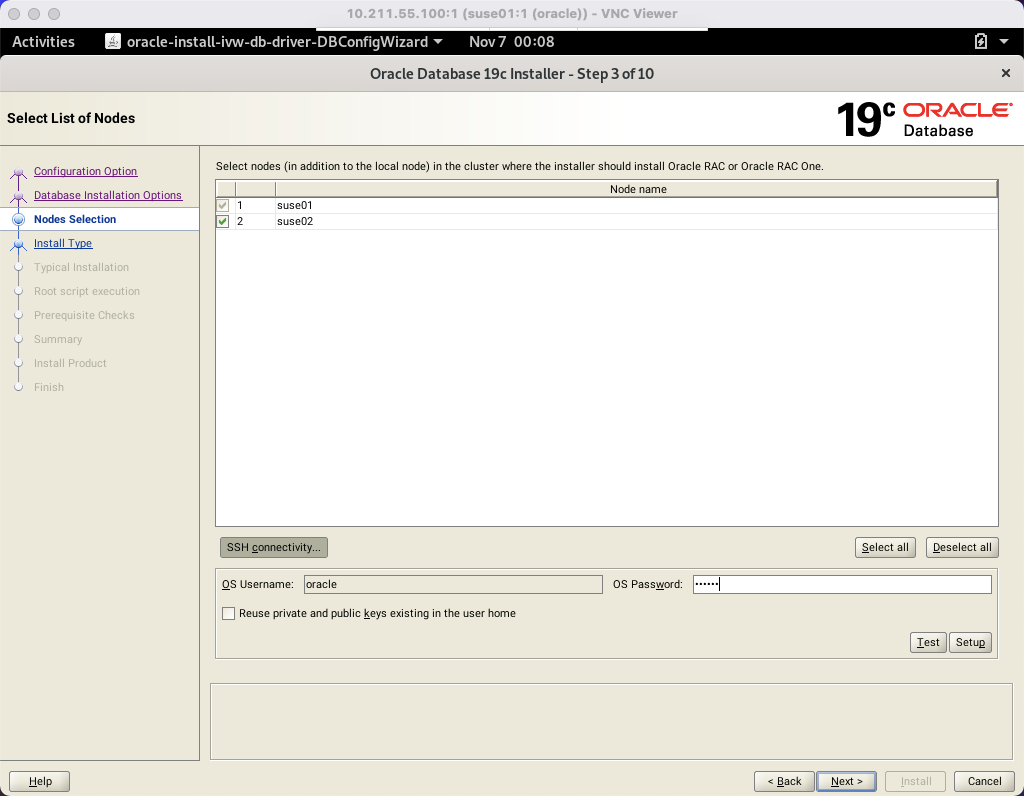
Task: Focus the OS Password field
Action: (x=842, y=584)
